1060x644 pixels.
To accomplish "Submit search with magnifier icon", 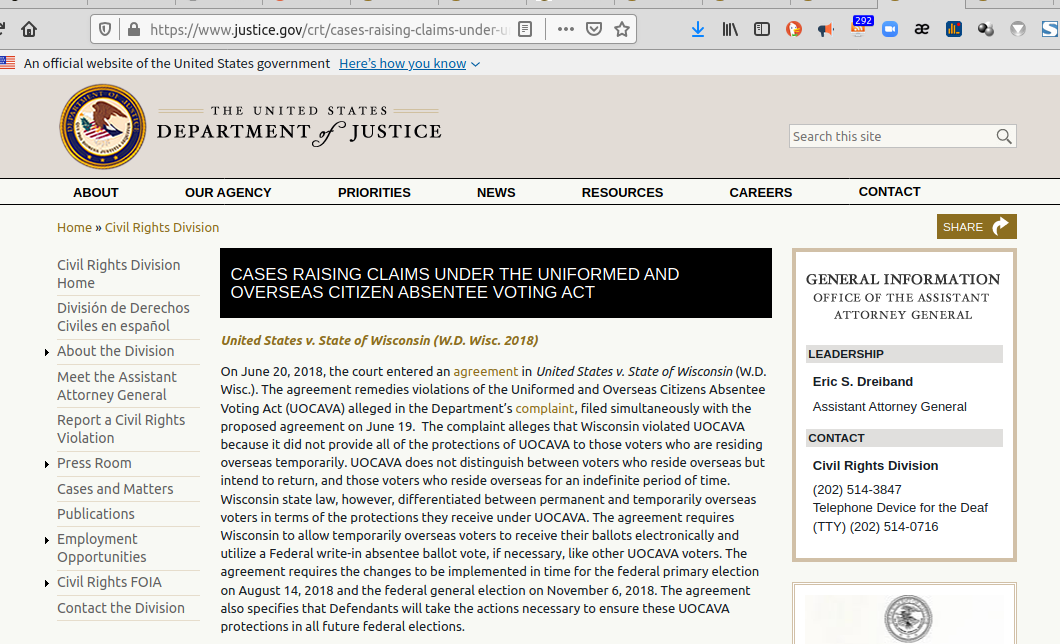I will click(x=1004, y=137).
